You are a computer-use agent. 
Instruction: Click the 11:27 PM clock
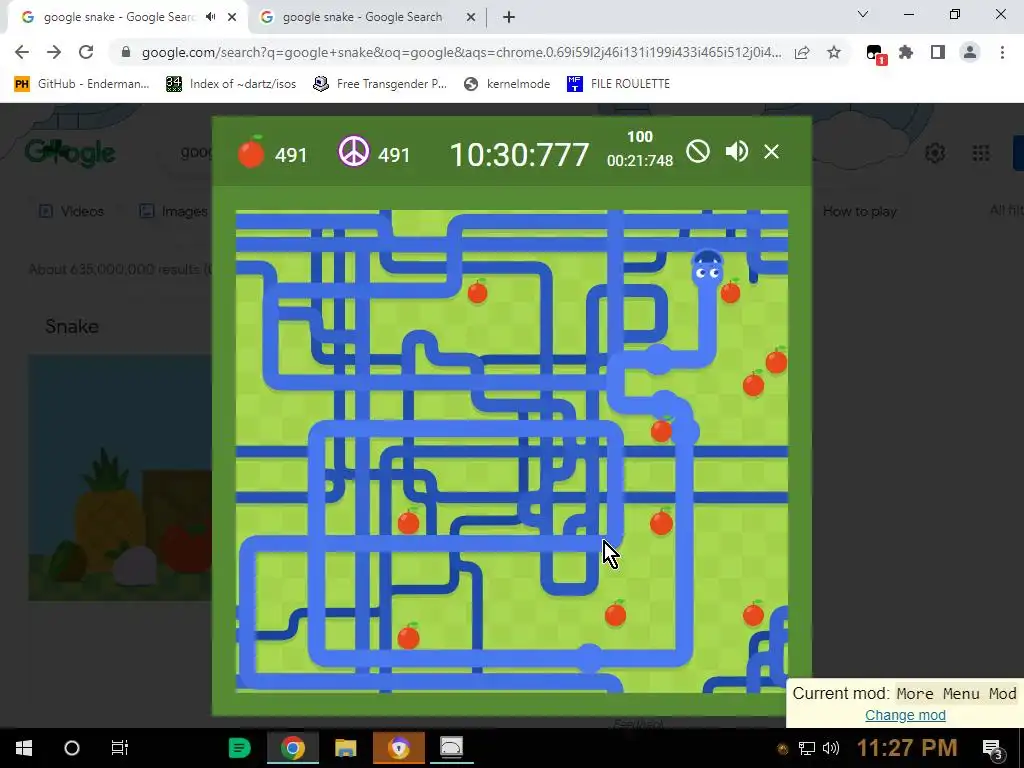[907, 748]
